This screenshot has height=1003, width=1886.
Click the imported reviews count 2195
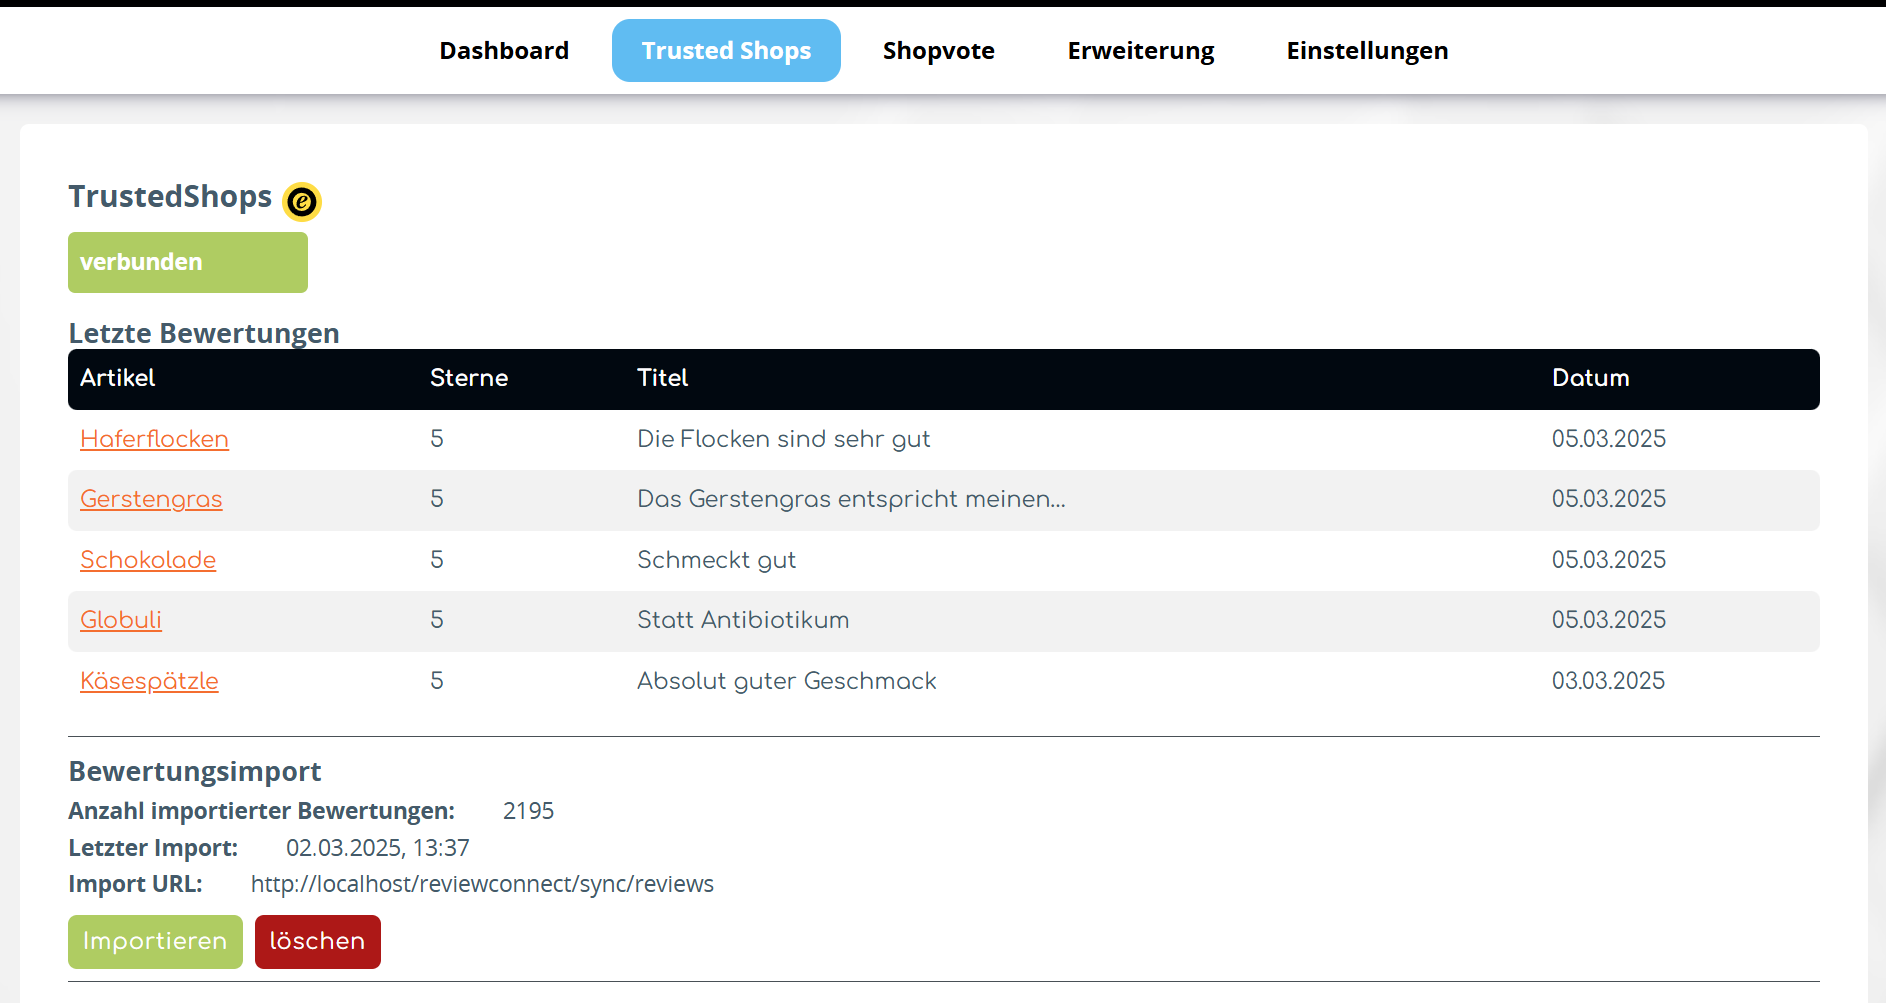point(528,811)
